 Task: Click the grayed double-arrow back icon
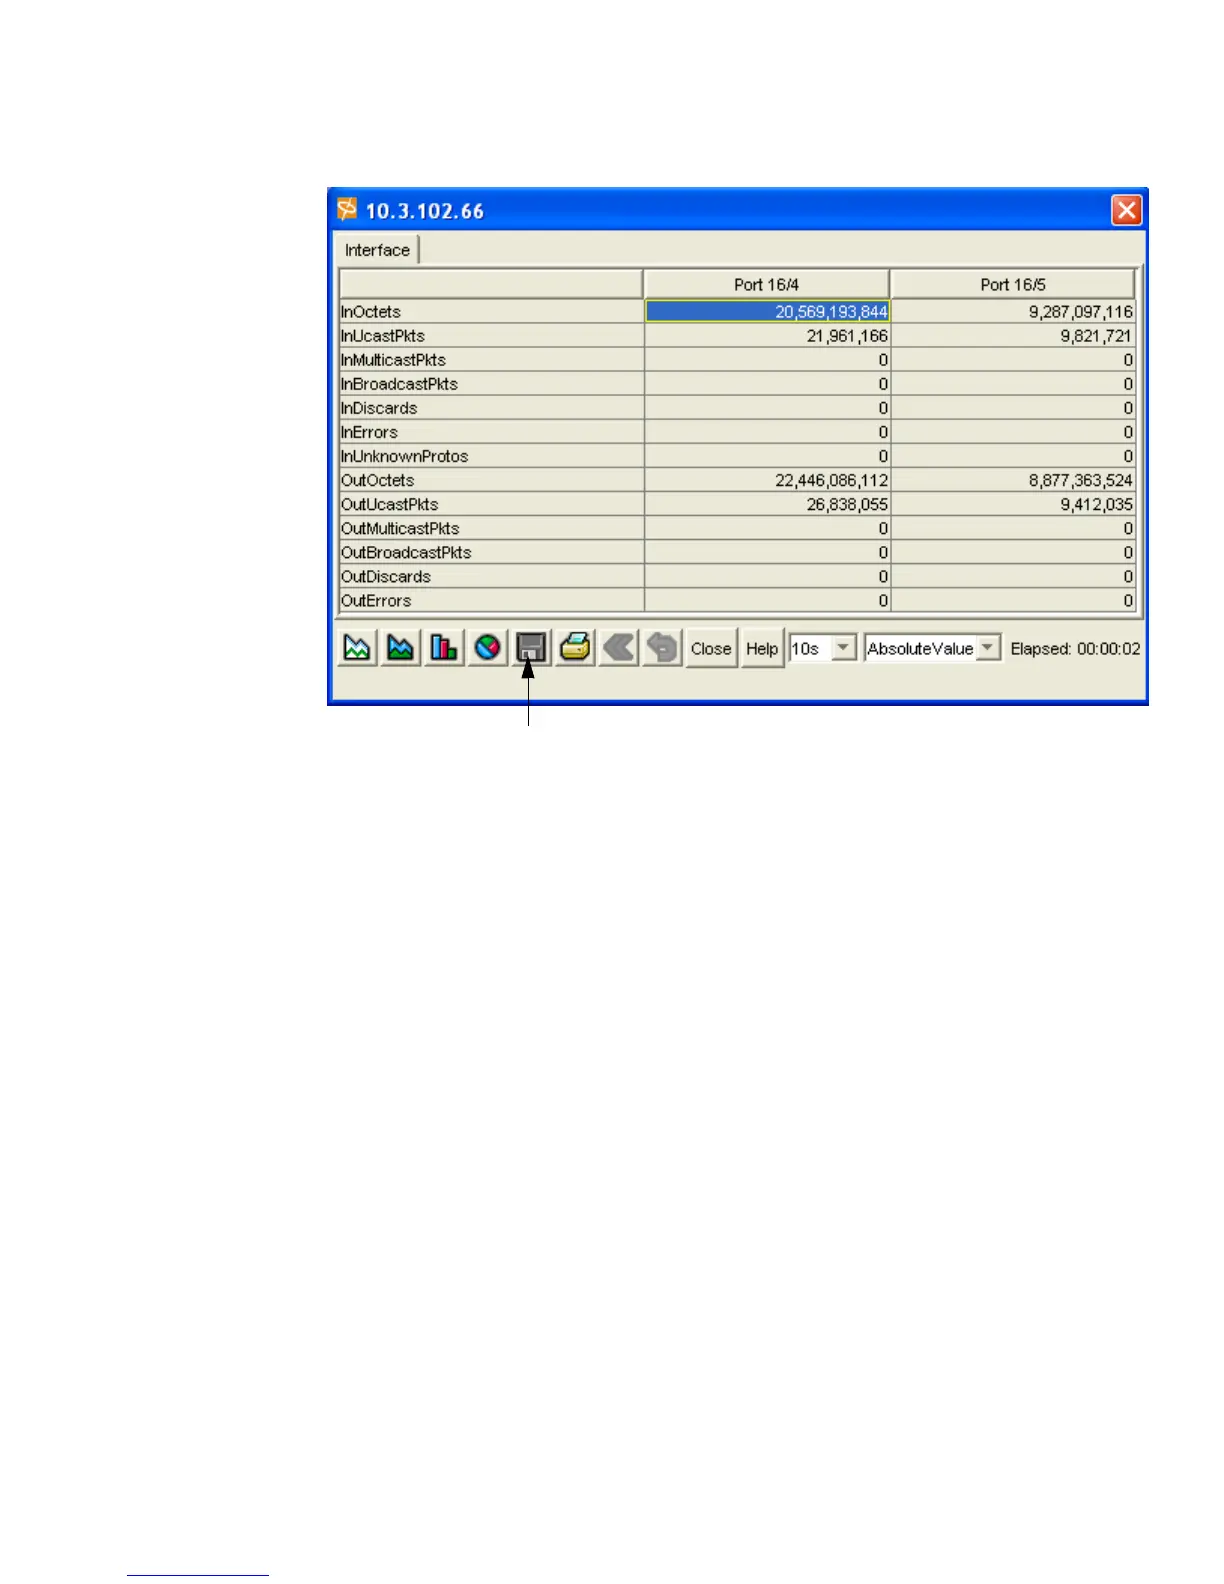point(619,648)
